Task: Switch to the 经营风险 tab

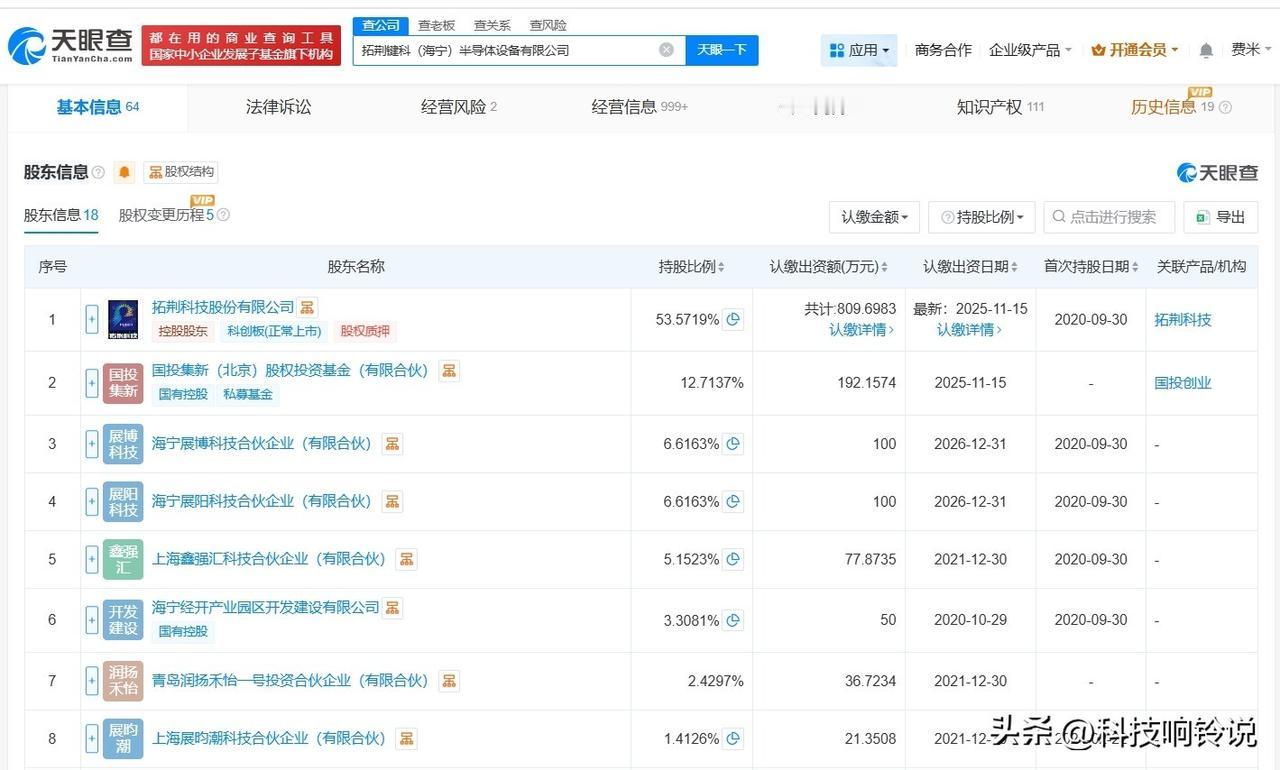Action: pyautogui.click(x=459, y=107)
